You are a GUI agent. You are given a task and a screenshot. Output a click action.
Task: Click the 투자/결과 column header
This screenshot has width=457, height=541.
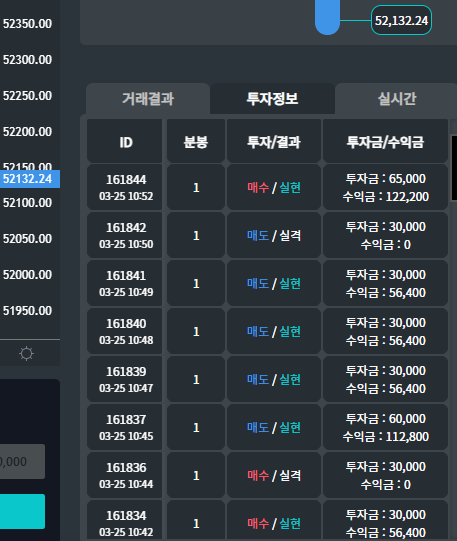pos(274,141)
